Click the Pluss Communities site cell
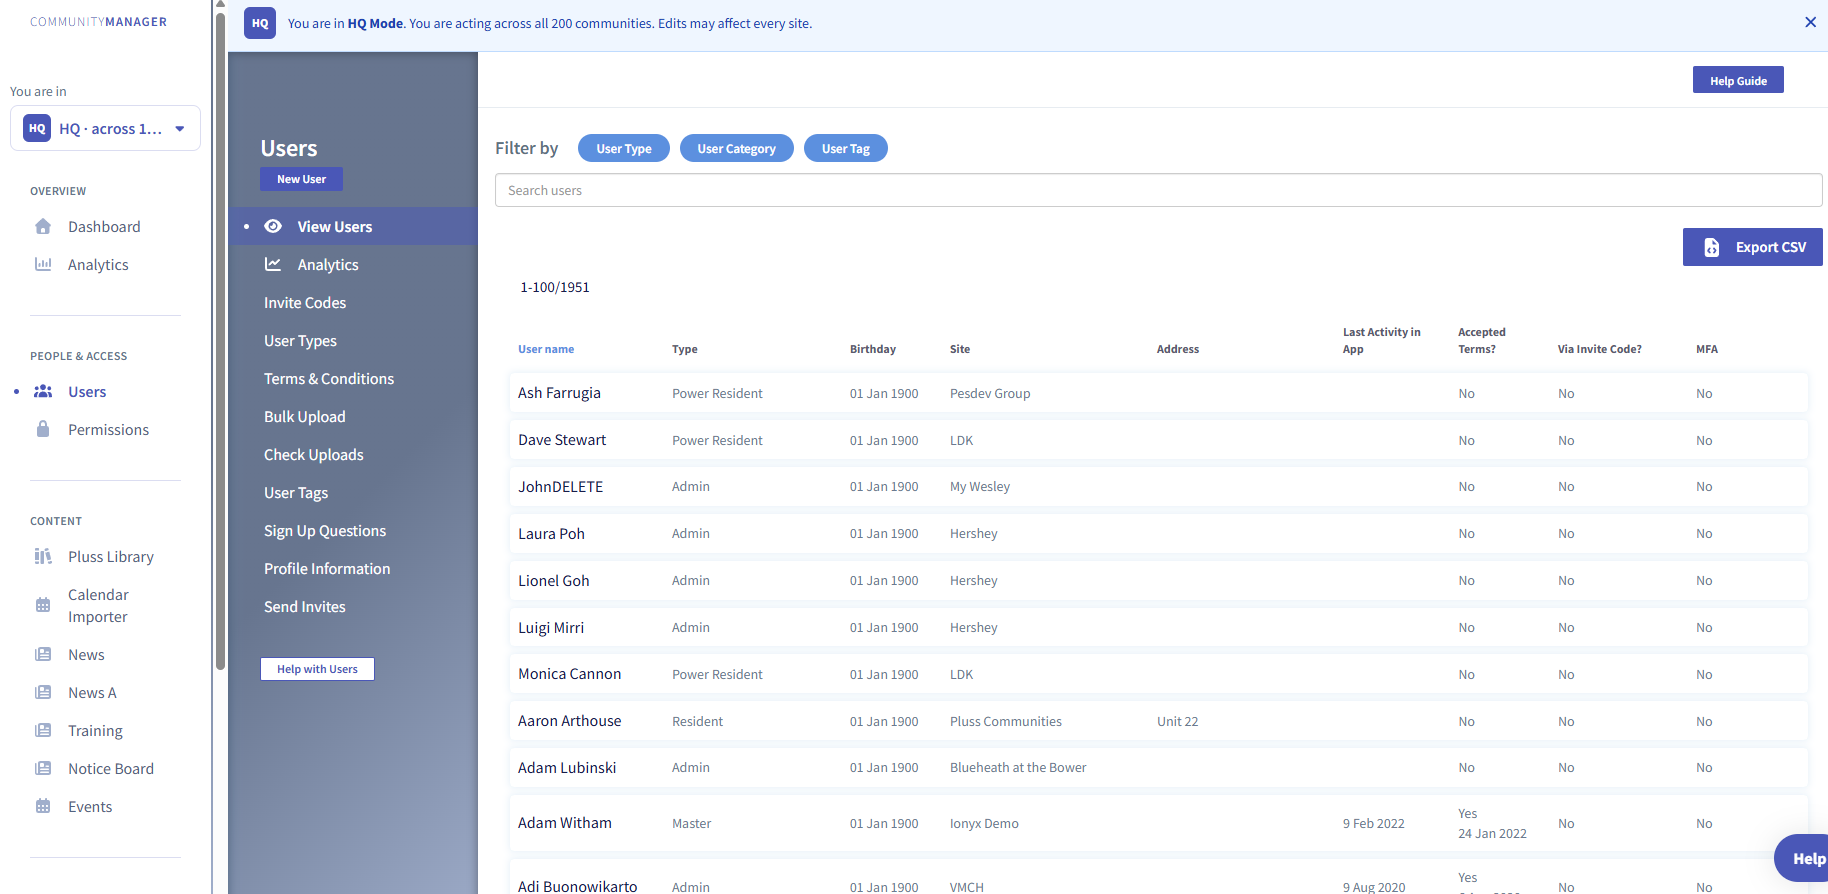The height and width of the screenshot is (894, 1828). pyautogui.click(x=1006, y=721)
